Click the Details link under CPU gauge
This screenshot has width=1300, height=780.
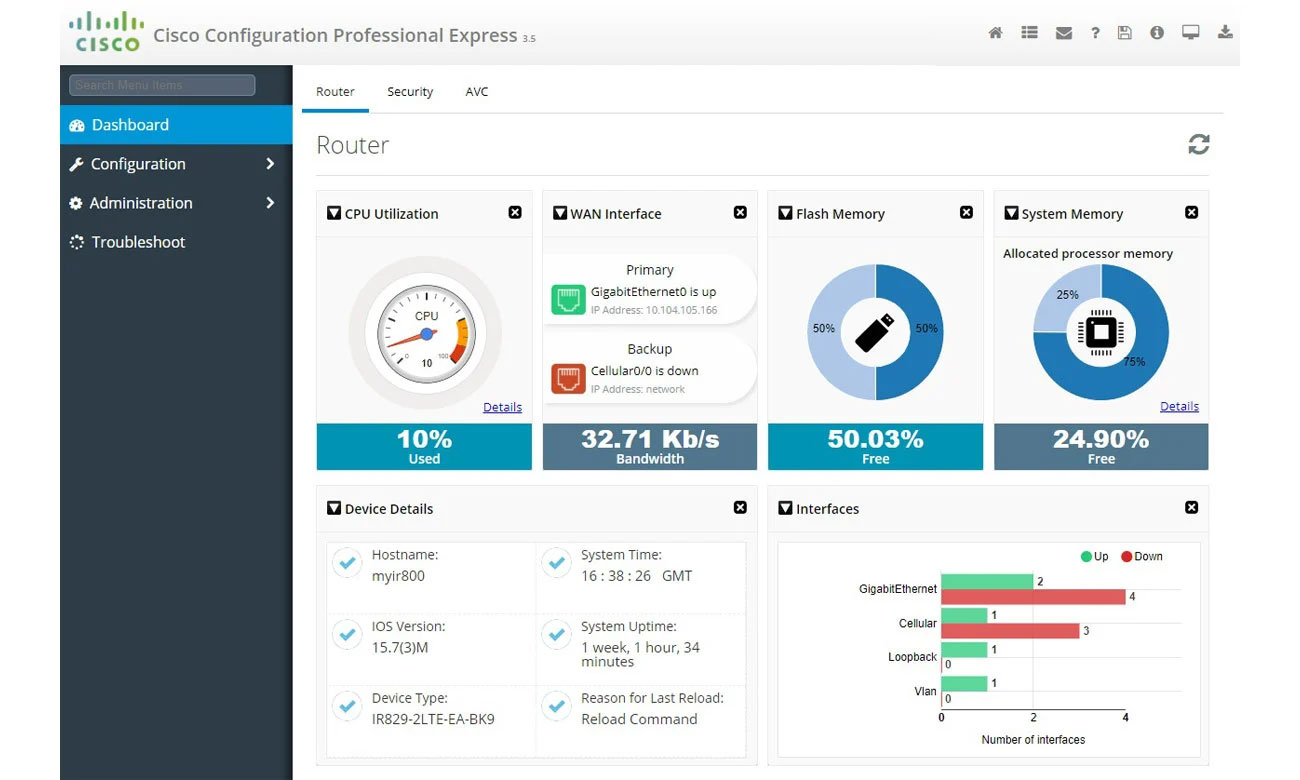[502, 407]
